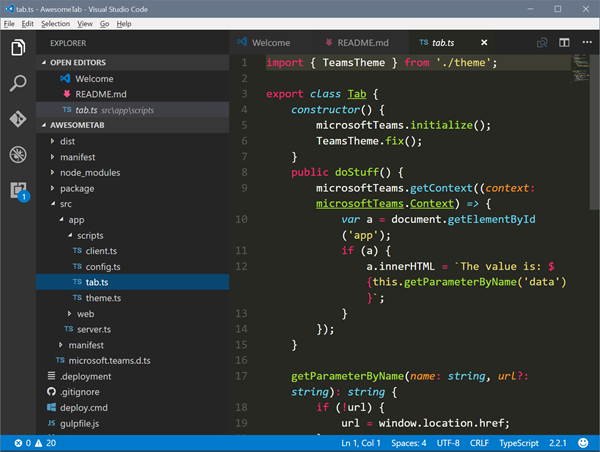Image resolution: width=600 pixels, height=452 pixels.
Task: Switch to the Welcome editor tab
Action: [x=271, y=42]
